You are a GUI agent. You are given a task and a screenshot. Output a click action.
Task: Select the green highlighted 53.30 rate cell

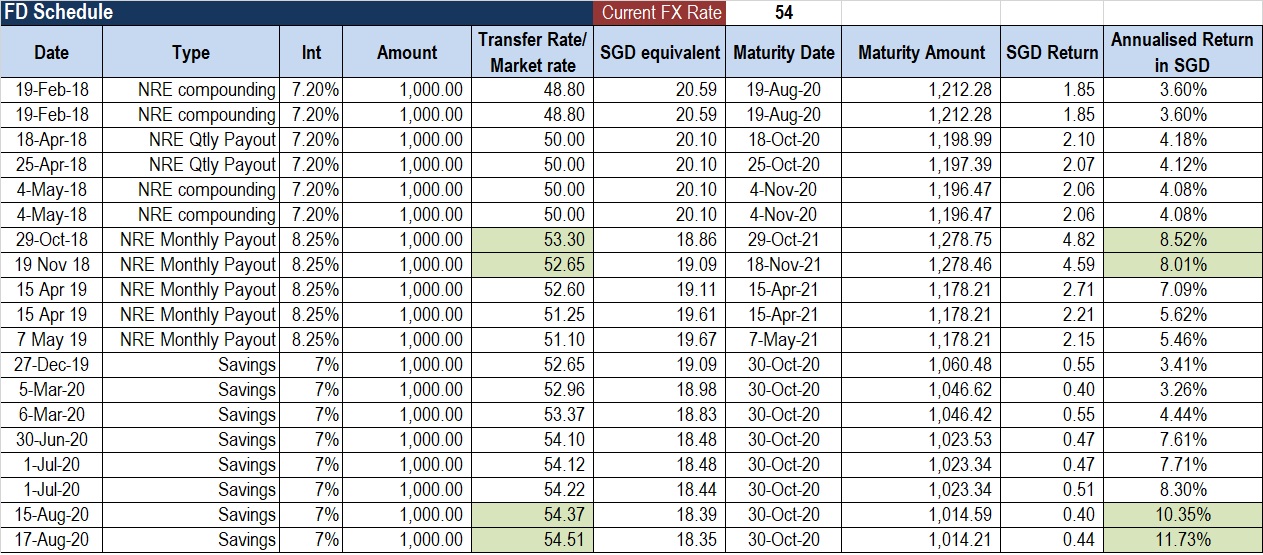(x=532, y=240)
